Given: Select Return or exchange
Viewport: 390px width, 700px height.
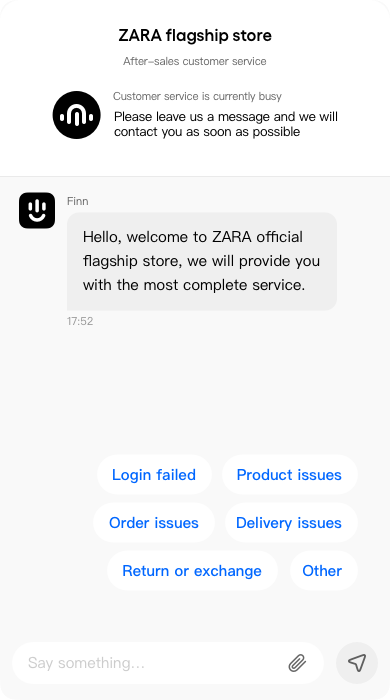Looking at the screenshot, I should (x=192, y=571).
